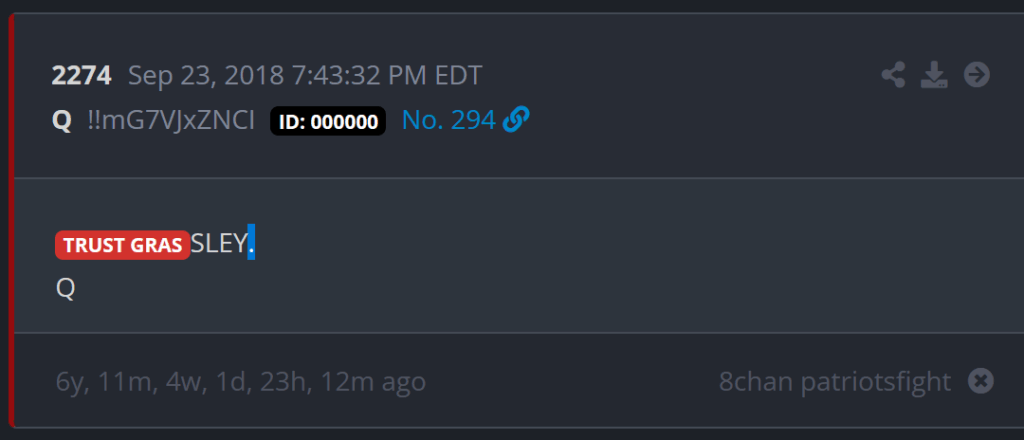
Task: Click the chain link icon beside No. 294
Action: (516, 119)
